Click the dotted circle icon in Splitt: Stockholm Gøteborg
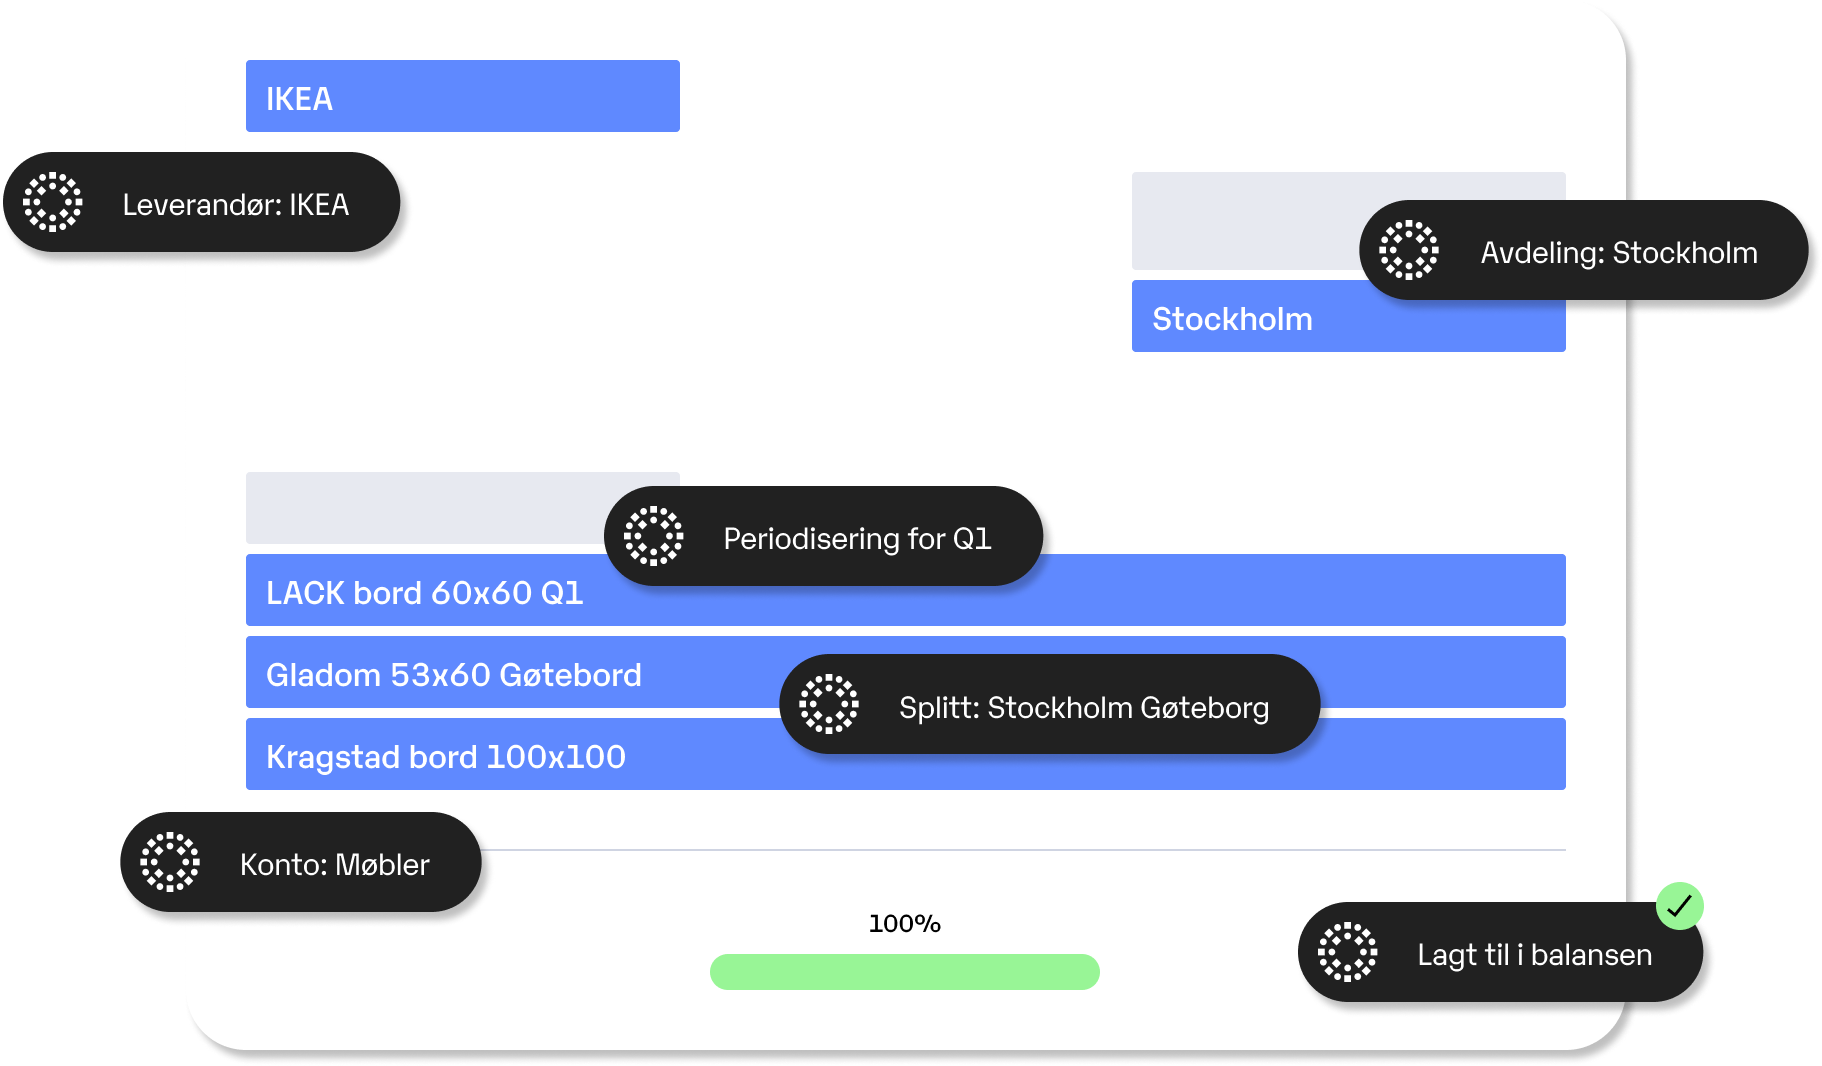The height and width of the screenshot is (1066, 1822). pyautogui.click(x=829, y=704)
